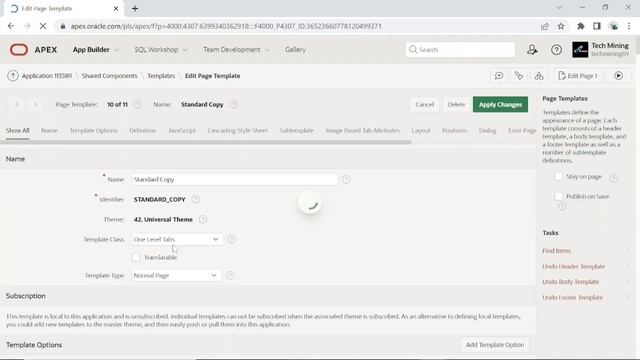The width and height of the screenshot is (640, 360).
Task: Switch to the JavaScript tab
Action: 182,131
